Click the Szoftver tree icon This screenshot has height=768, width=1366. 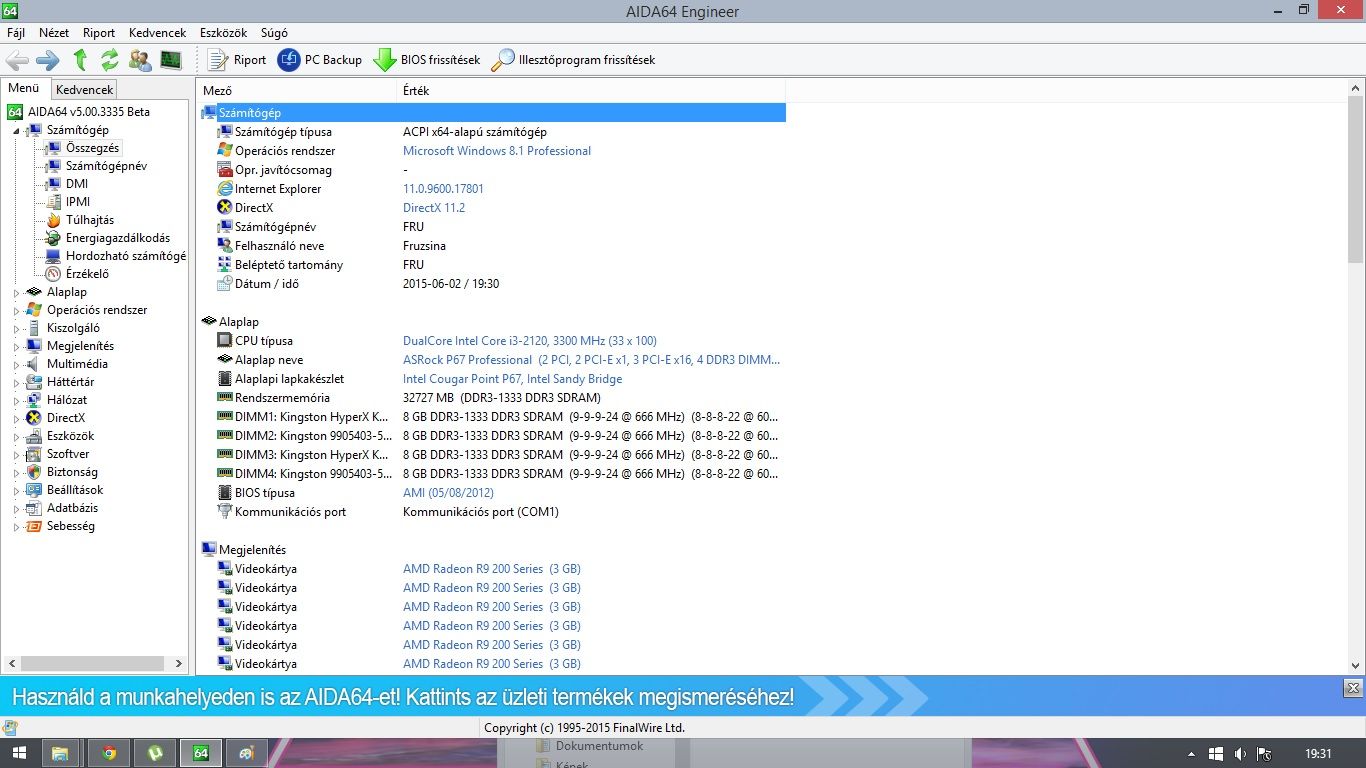coord(35,454)
